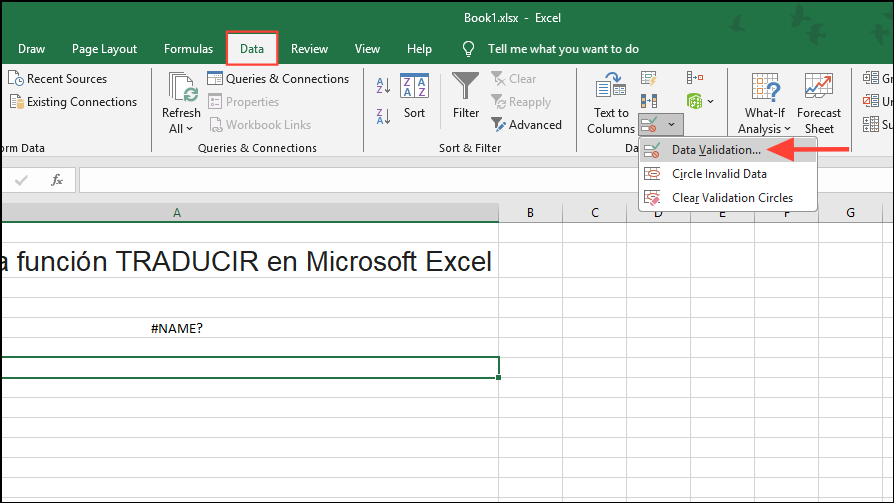
Task: Choose Data Validation... from the menu
Action: 728,150
